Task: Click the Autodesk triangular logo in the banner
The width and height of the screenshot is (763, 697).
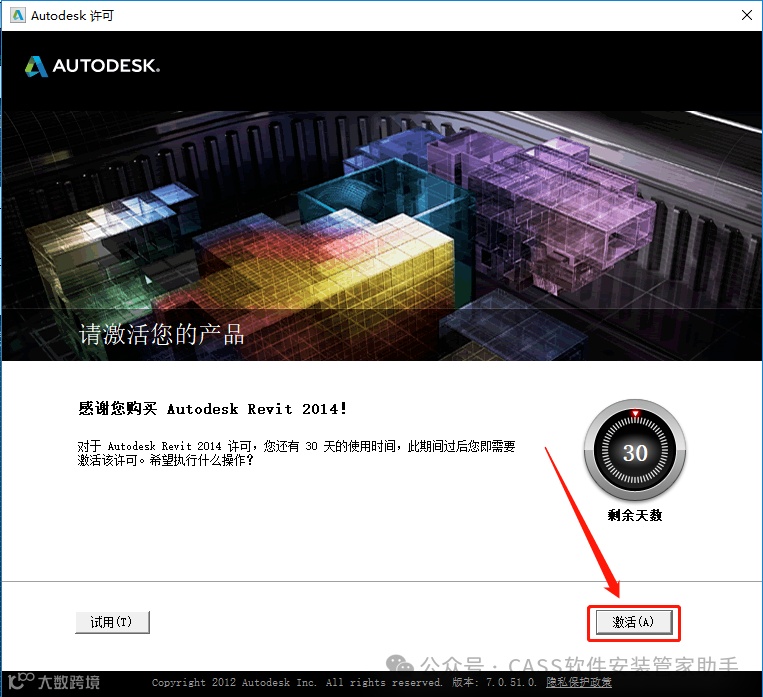Action: click(36, 66)
